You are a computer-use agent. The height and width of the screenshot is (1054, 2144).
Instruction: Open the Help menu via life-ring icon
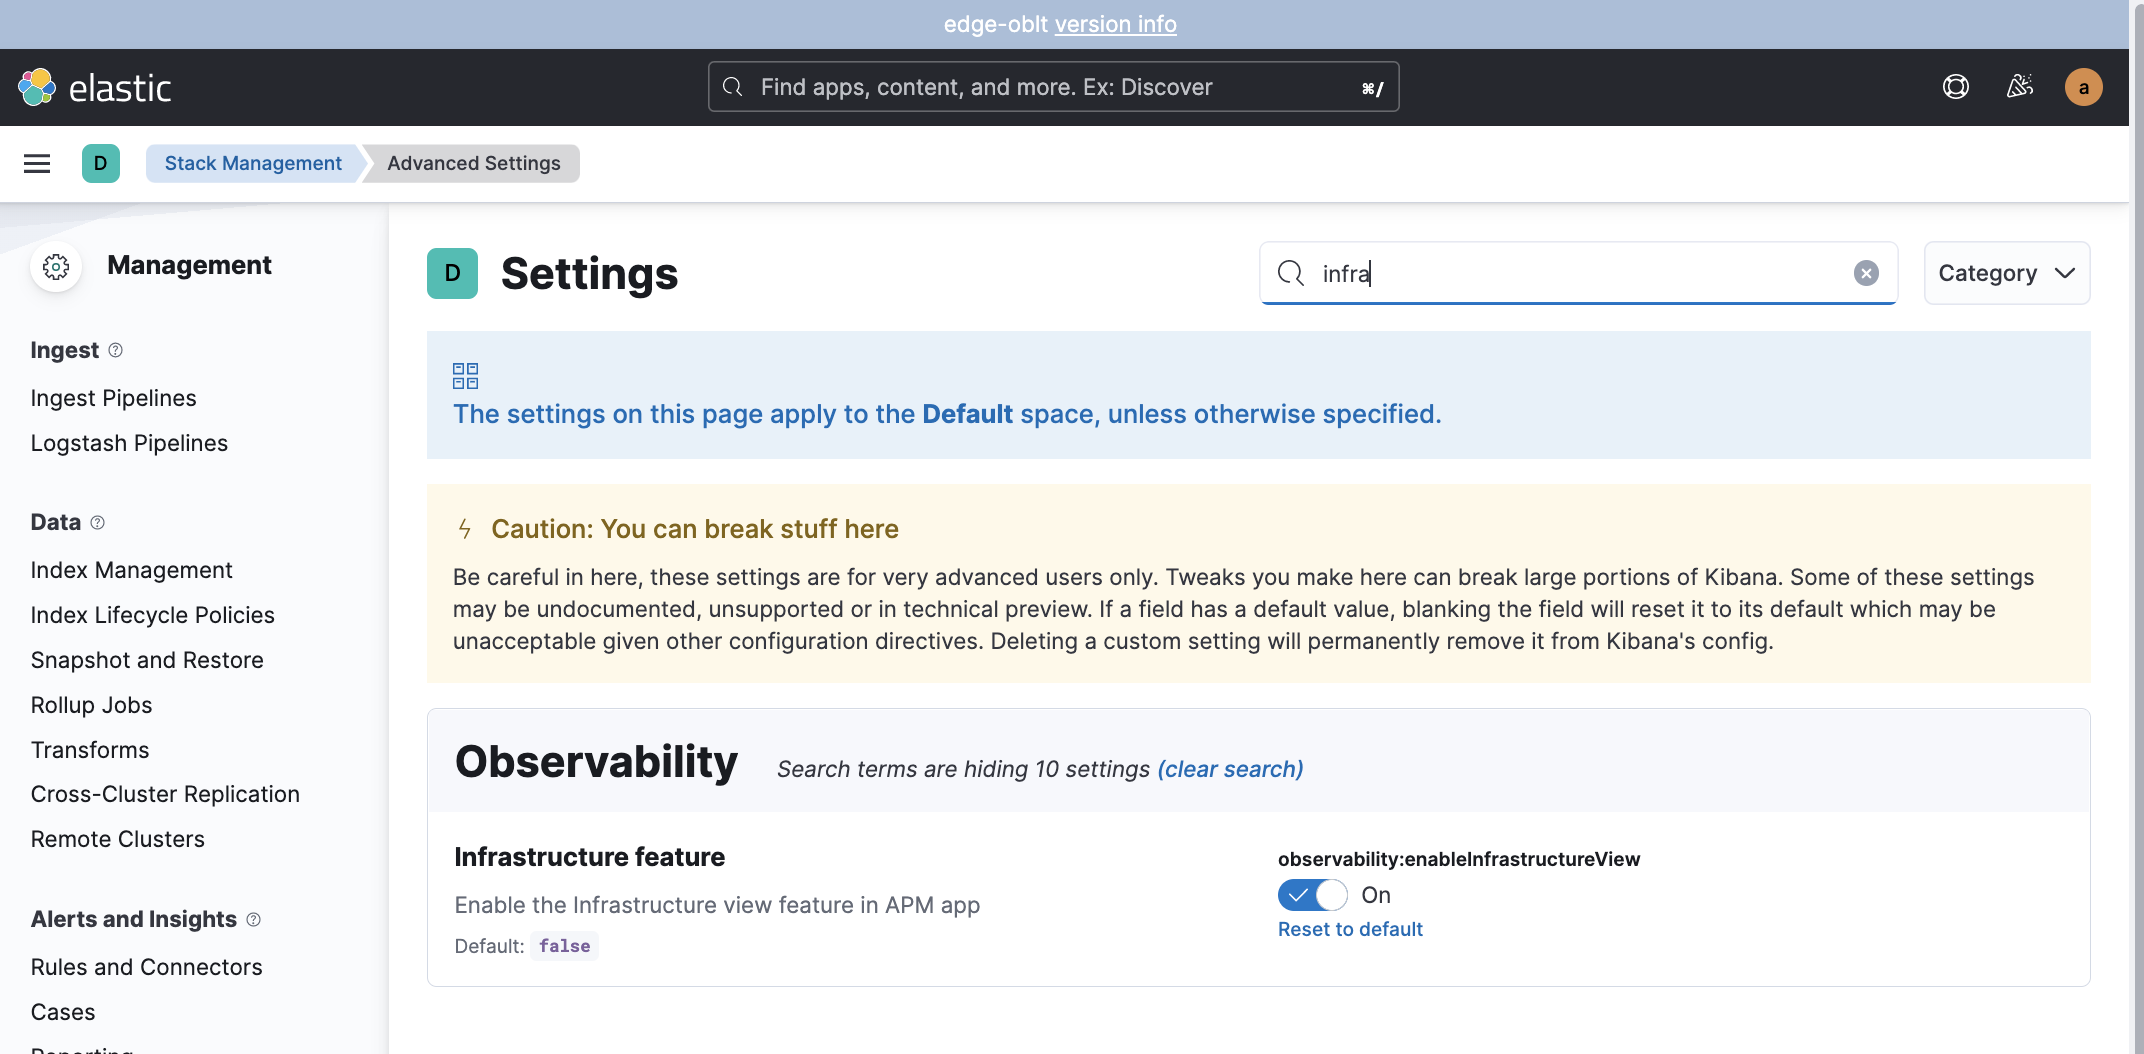(1956, 87)
